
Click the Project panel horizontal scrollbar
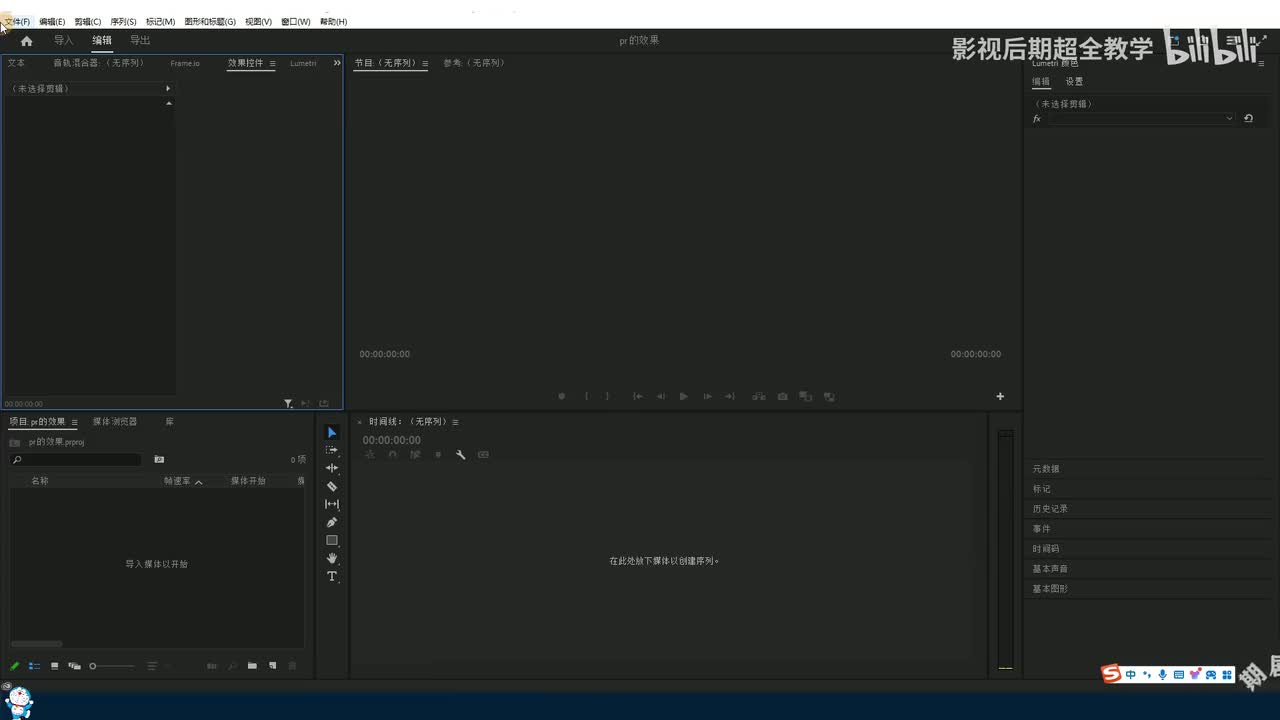pos(36,644)
